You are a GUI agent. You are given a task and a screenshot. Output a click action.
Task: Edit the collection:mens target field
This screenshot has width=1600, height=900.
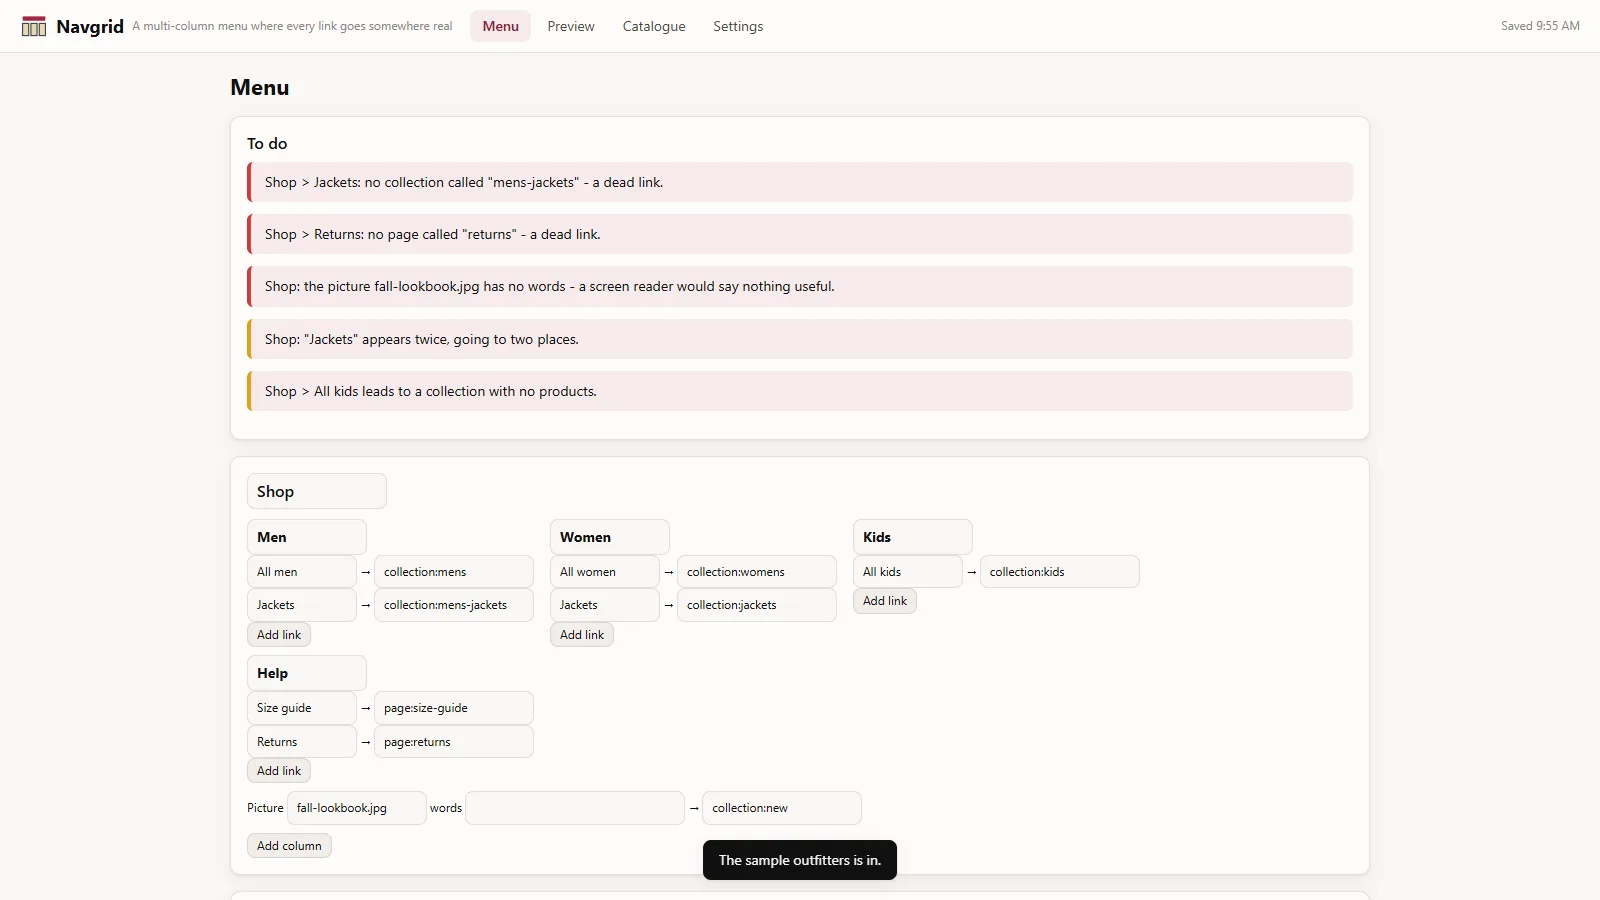(x=453, y=572)
